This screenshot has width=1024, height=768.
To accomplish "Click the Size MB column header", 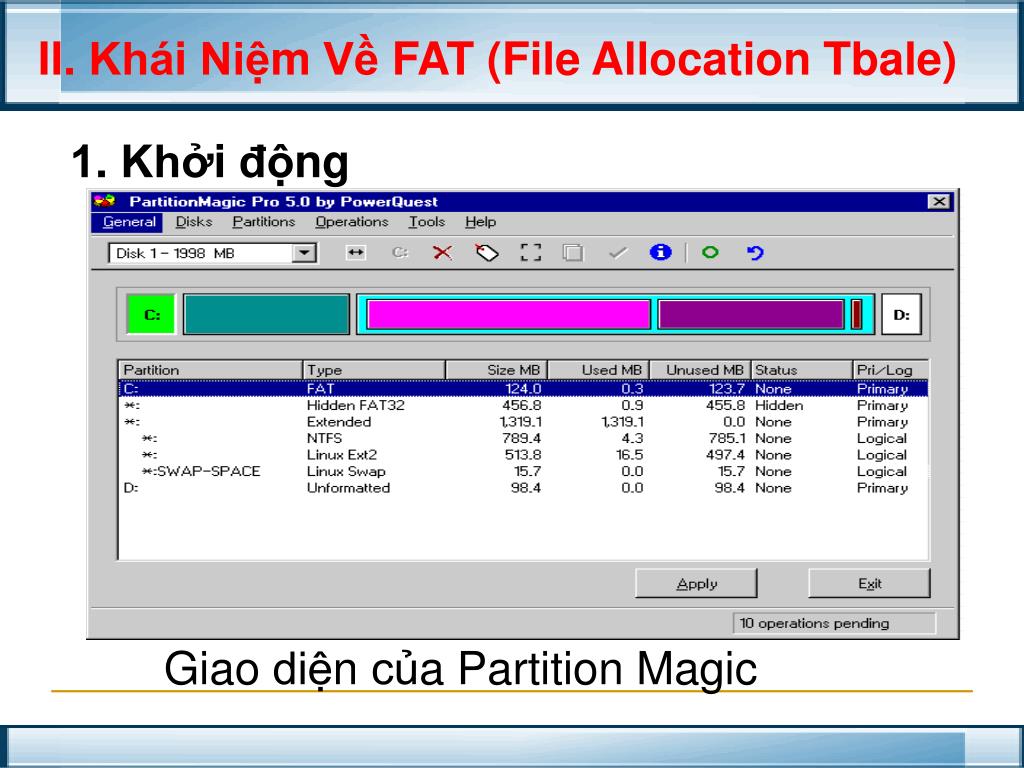I will [496, 370].
